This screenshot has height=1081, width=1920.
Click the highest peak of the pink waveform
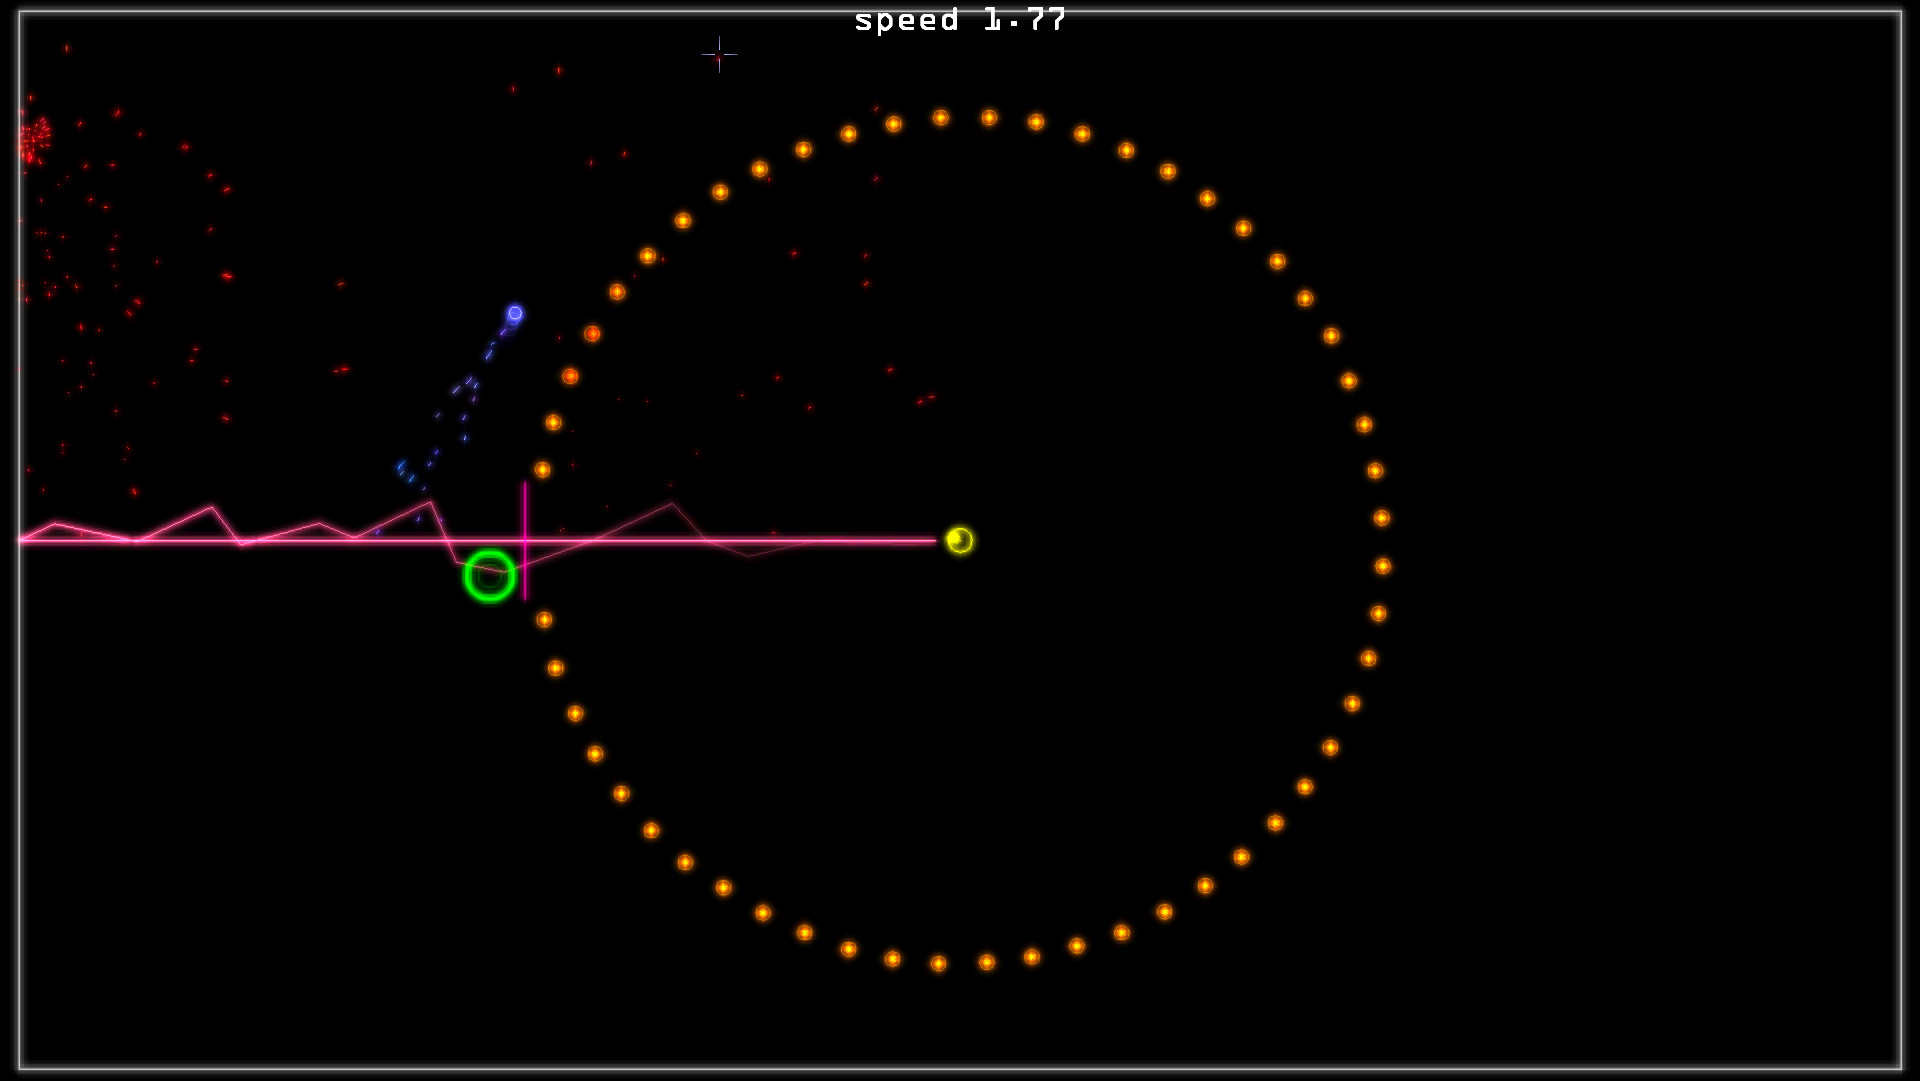(x=430, y=500)
